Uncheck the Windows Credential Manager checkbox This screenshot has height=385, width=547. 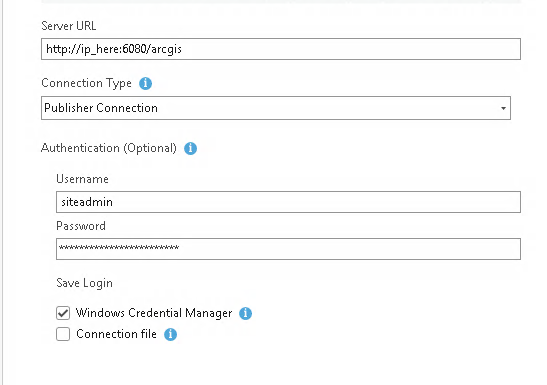click(x=63, y=313)
